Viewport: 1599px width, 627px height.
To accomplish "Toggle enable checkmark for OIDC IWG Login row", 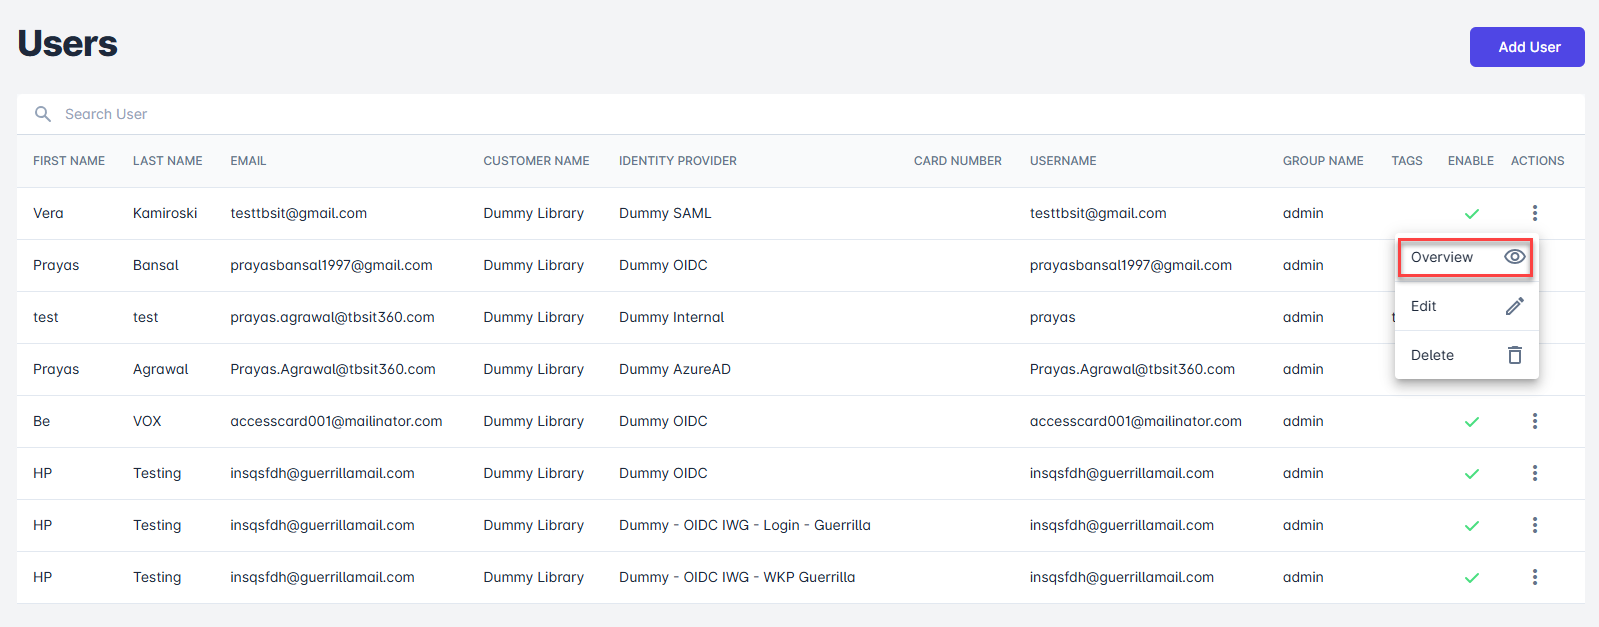I will click(x=1471, y=526).
